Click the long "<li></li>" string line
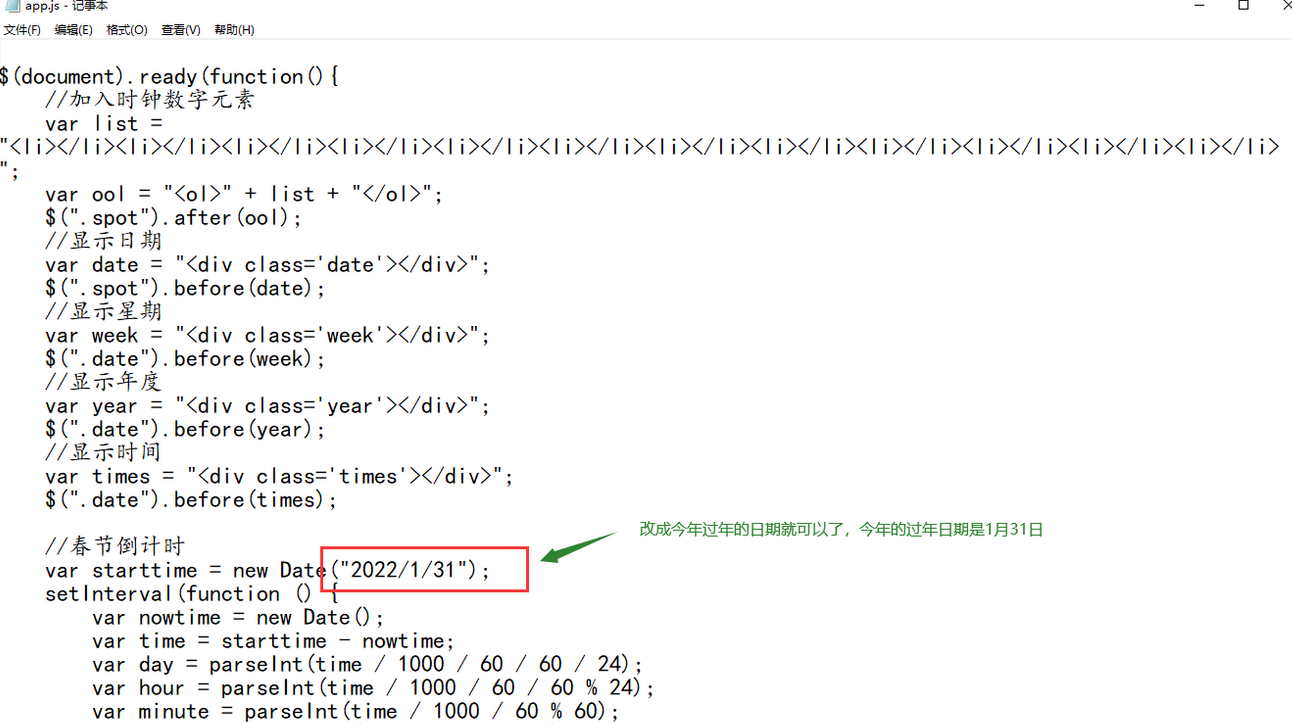This screenshot has height=724, width=1292. (x=640, y=147)
